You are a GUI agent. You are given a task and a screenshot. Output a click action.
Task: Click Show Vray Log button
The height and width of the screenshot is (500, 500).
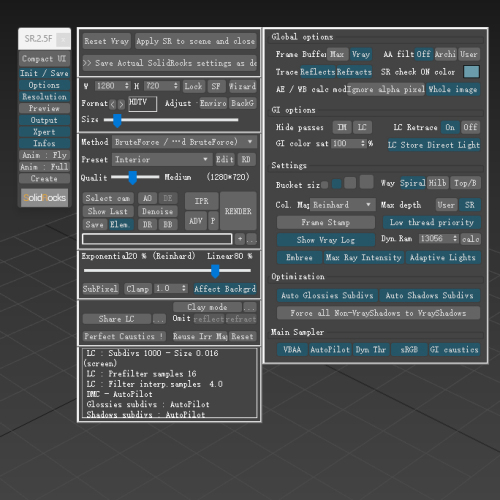tap(326, 240)
